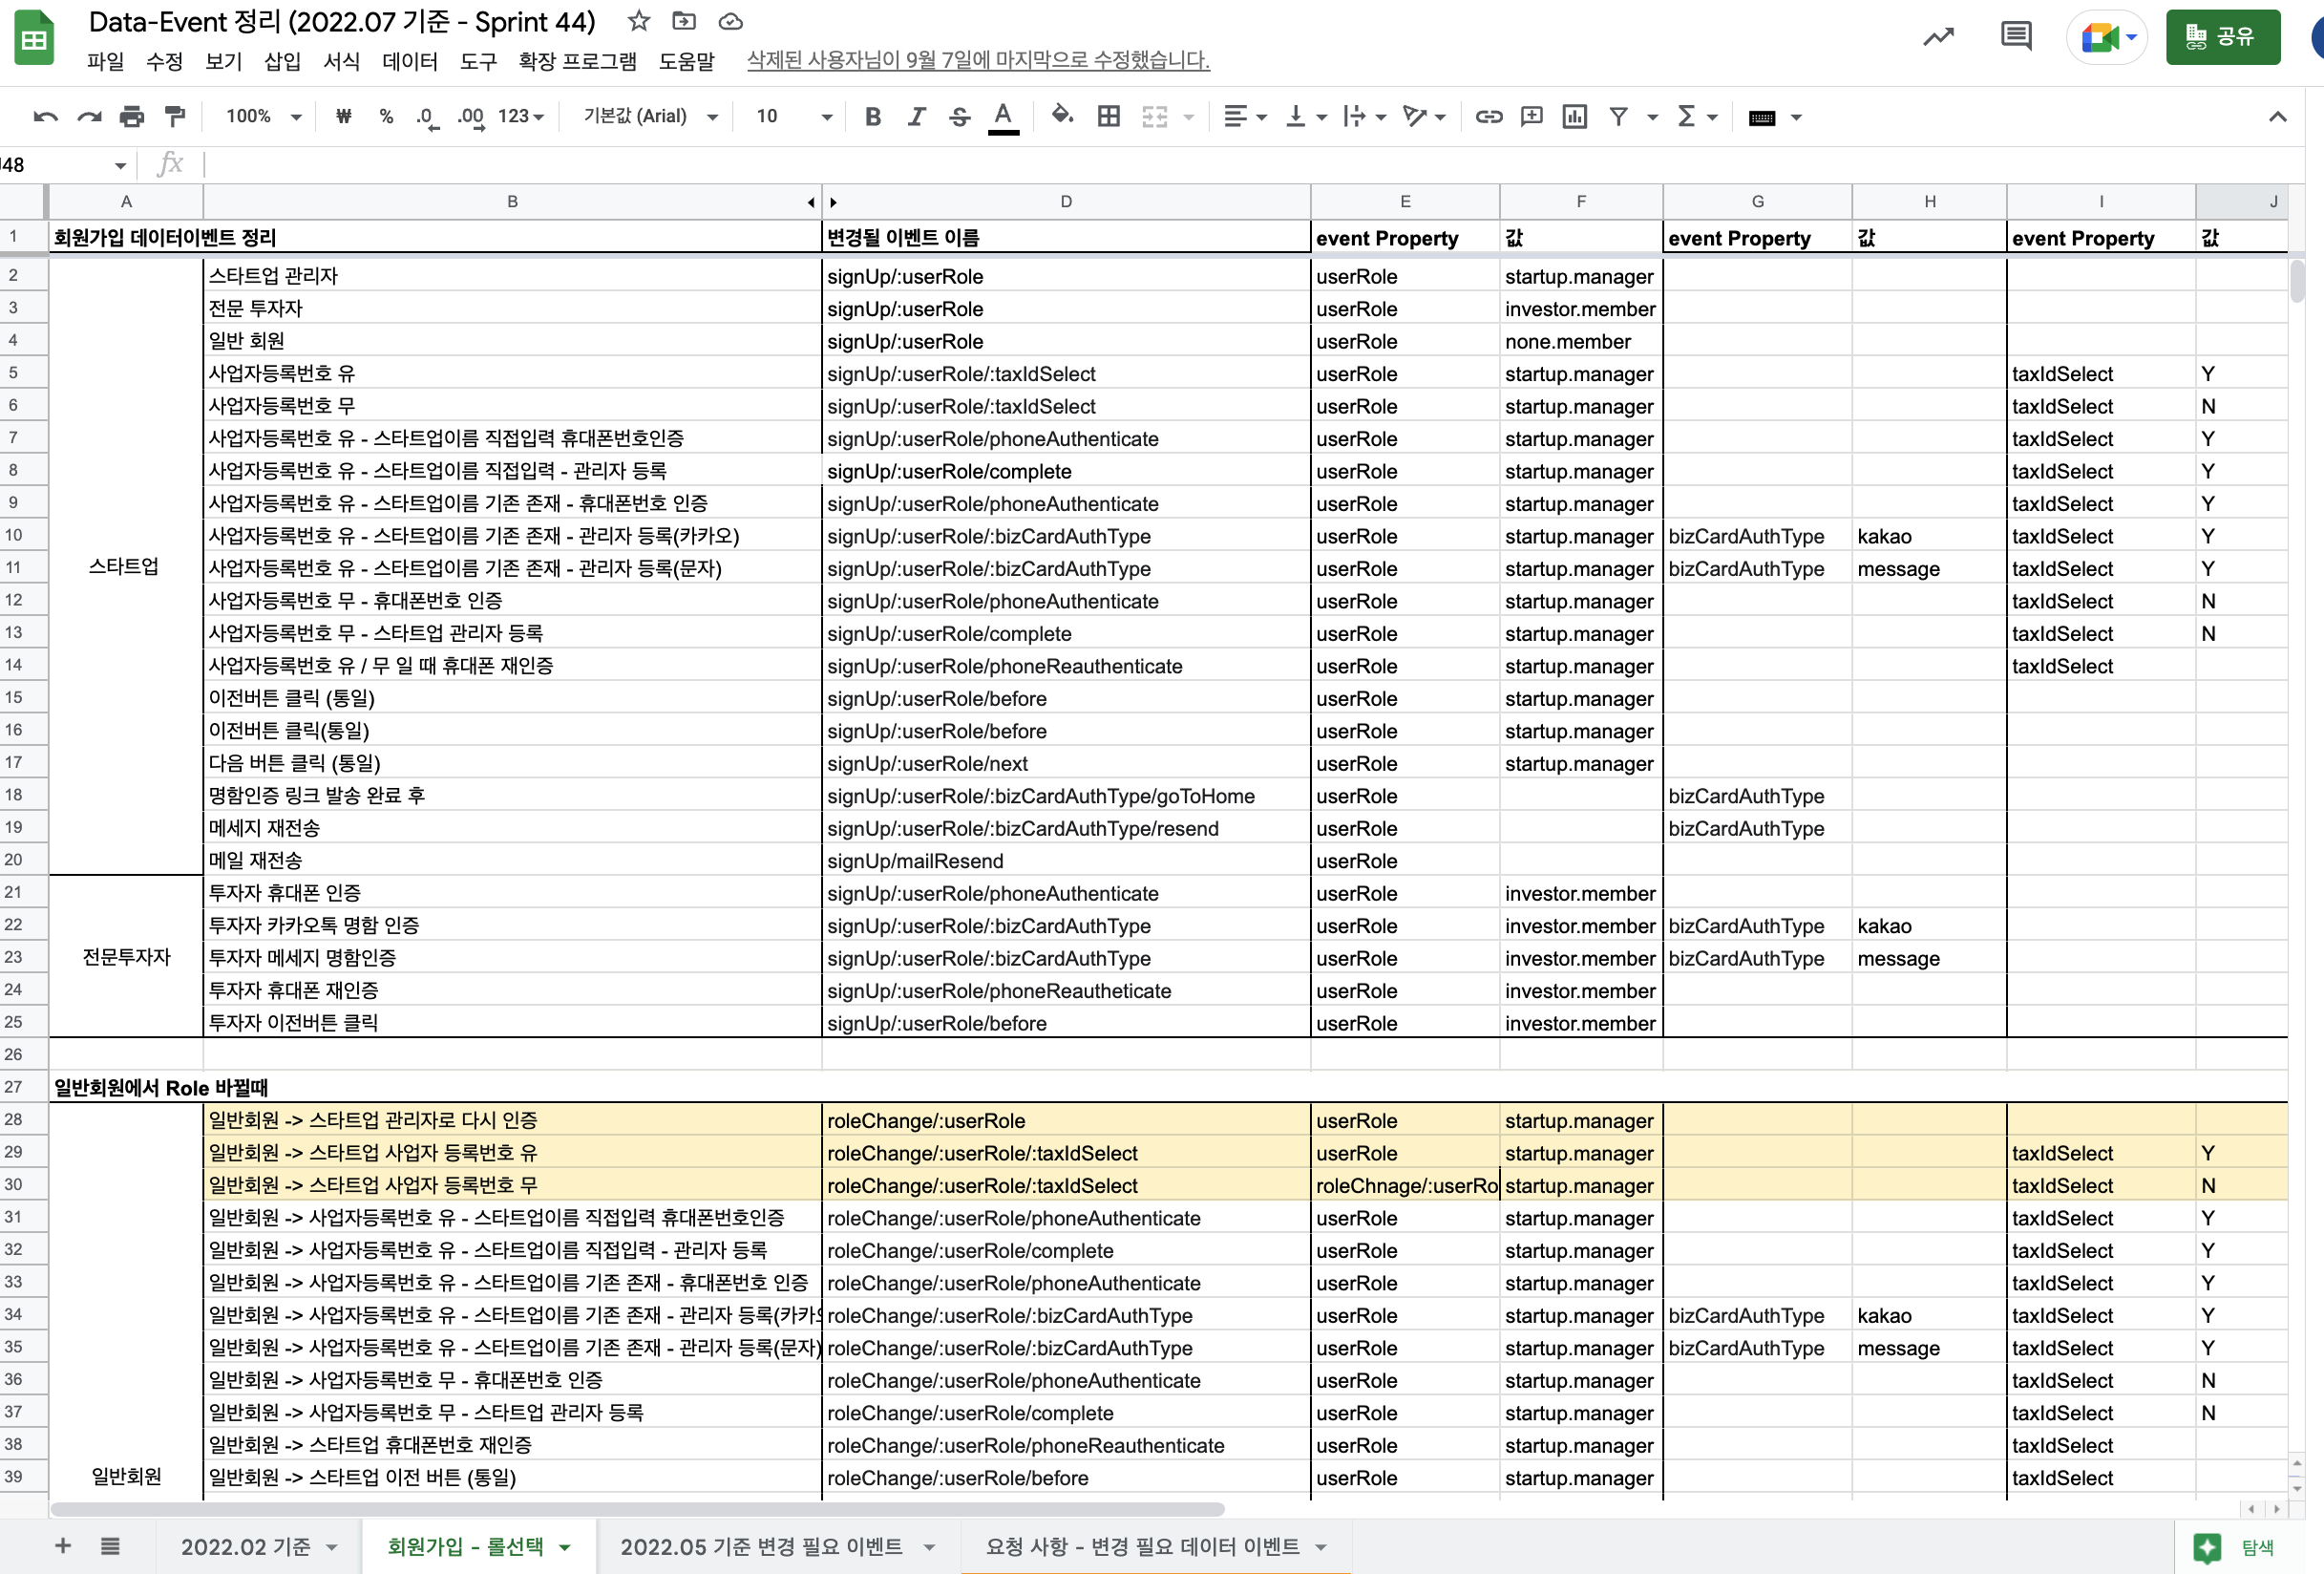Toggle italic formatting

[915, 116]
